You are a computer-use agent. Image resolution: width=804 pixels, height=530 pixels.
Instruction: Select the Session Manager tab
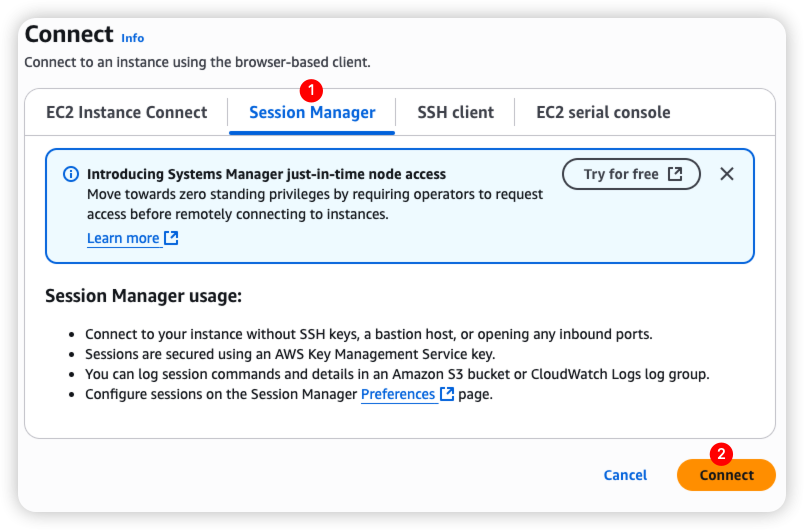pyautogui.click(x=312, y=112)
